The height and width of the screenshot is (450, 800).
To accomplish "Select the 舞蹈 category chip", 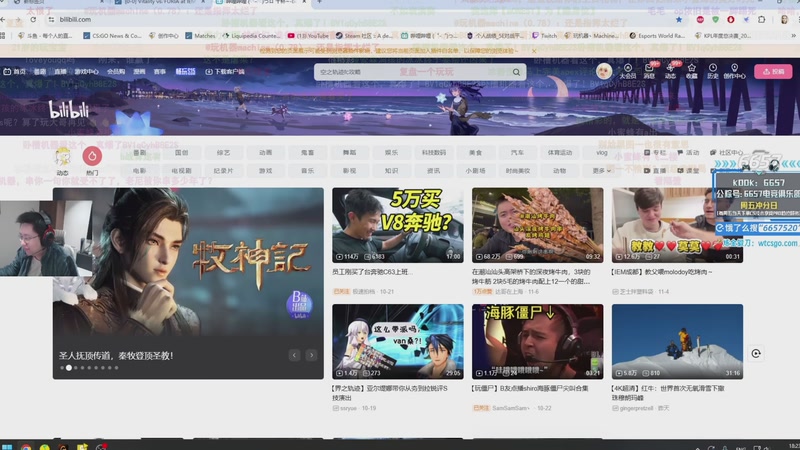I will (349, 153).
